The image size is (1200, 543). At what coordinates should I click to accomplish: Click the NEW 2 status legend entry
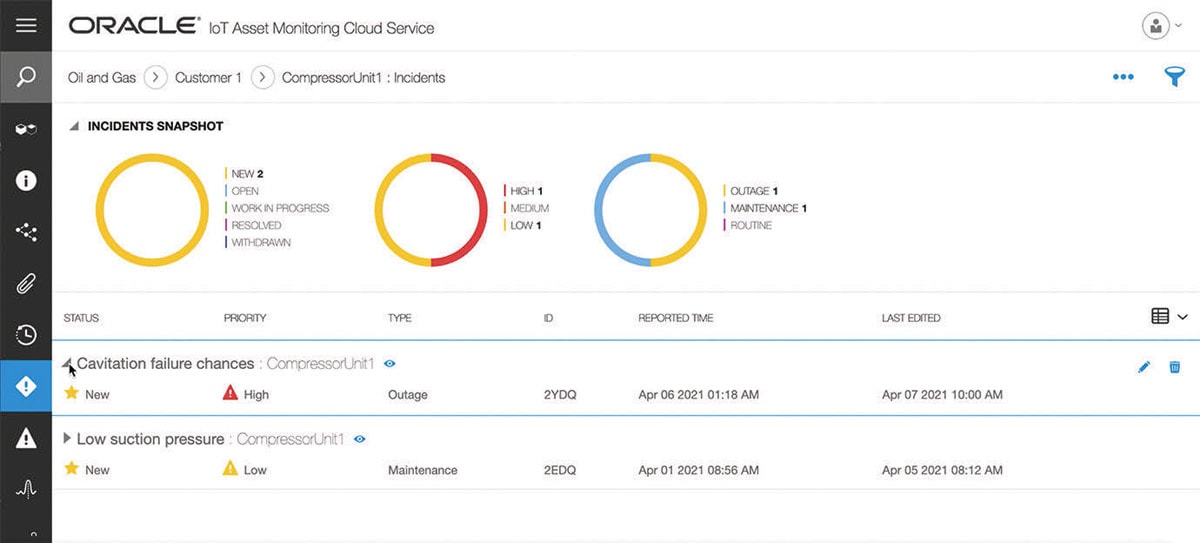(x=246, y=174)
